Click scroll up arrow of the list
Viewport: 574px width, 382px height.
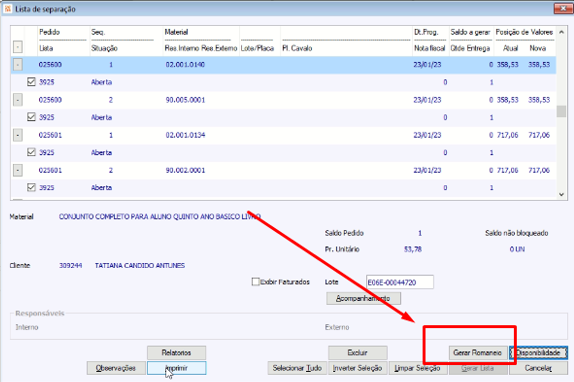click(562, 32)
